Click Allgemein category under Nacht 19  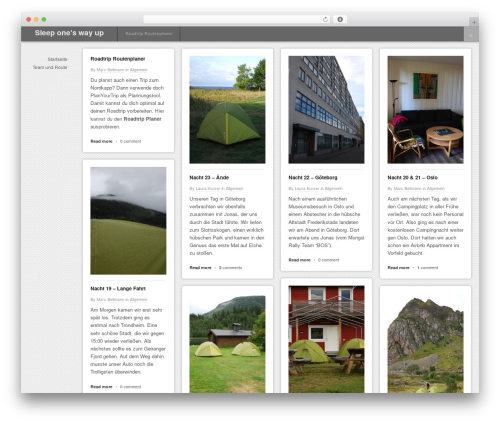(x=139, y=300)
